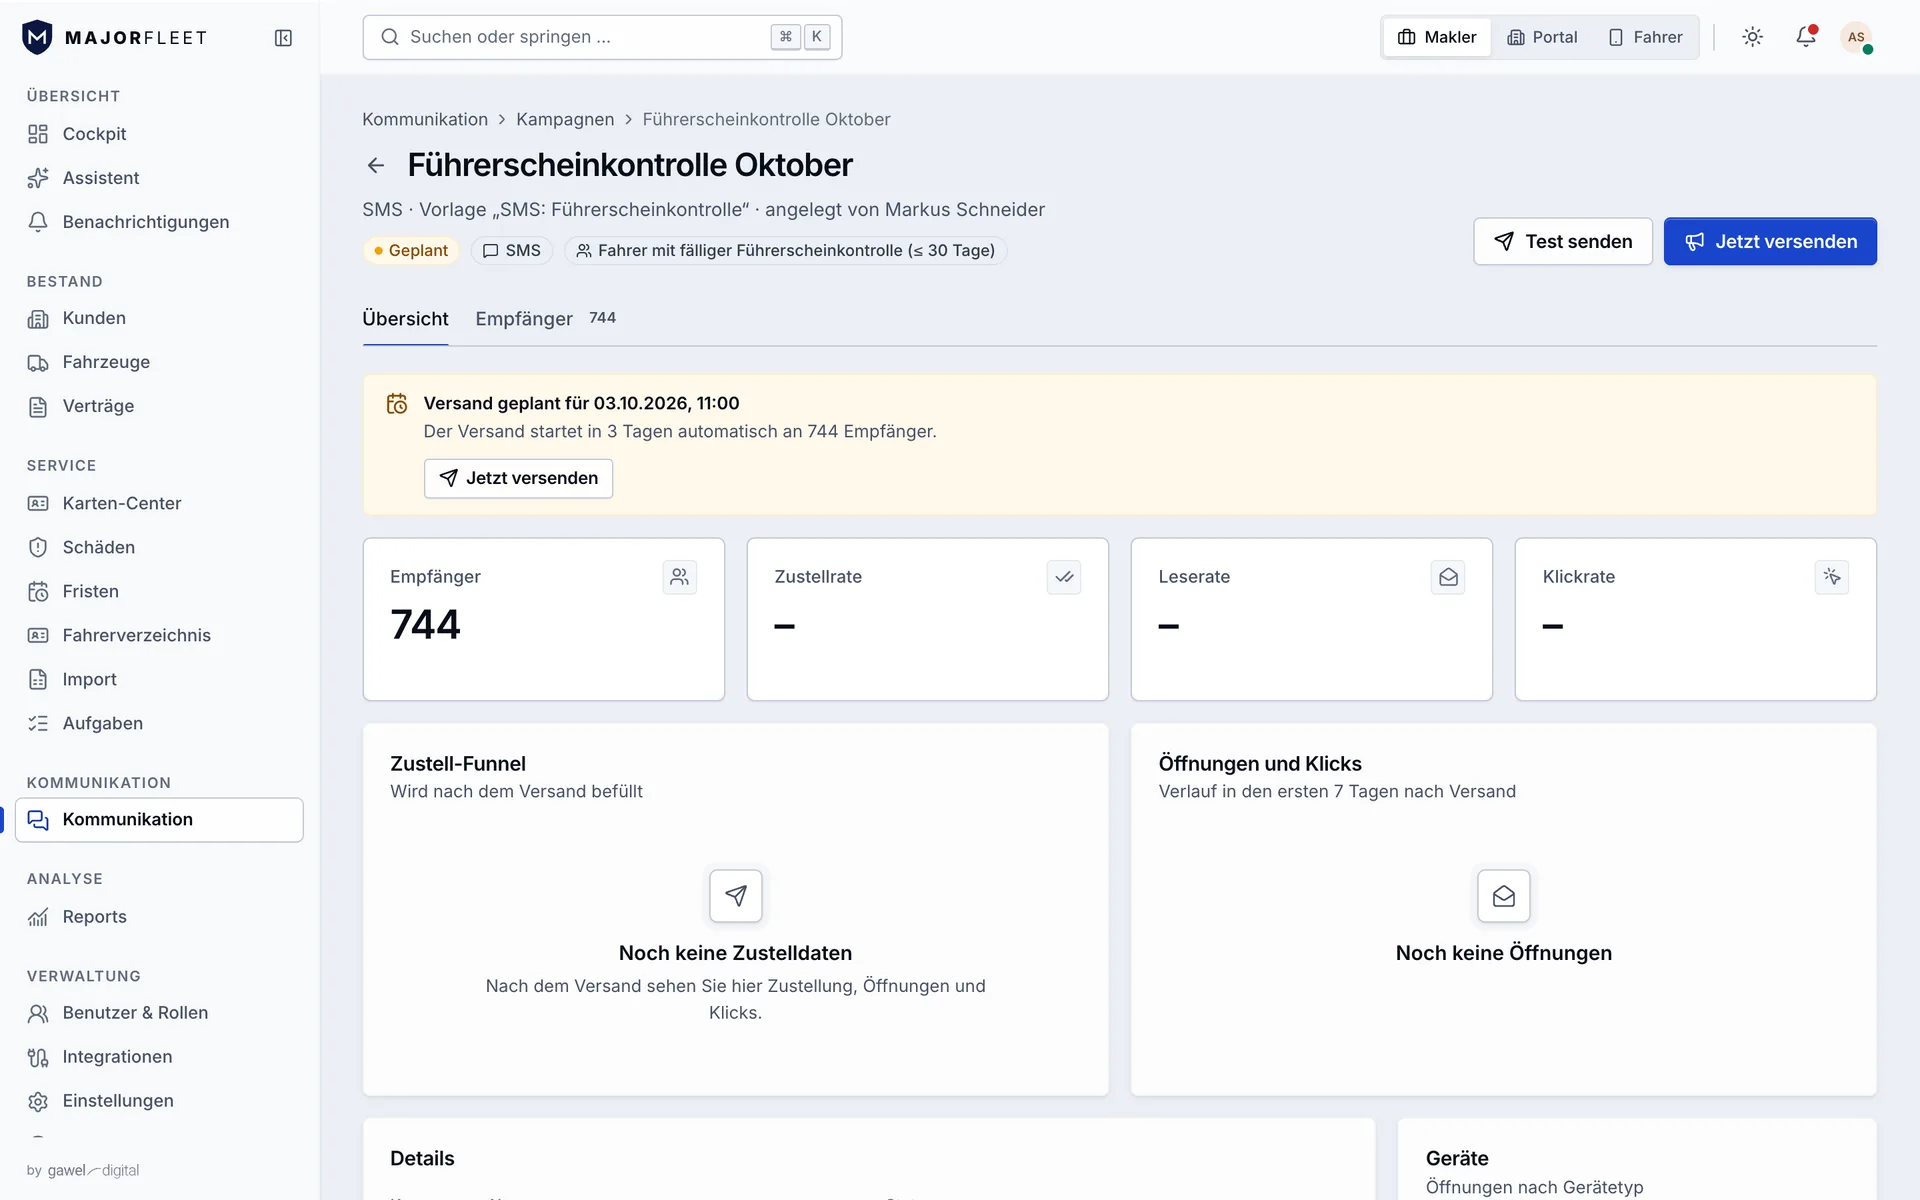Open the Karten-Center

pyautogui.click(x=159, y=503)
